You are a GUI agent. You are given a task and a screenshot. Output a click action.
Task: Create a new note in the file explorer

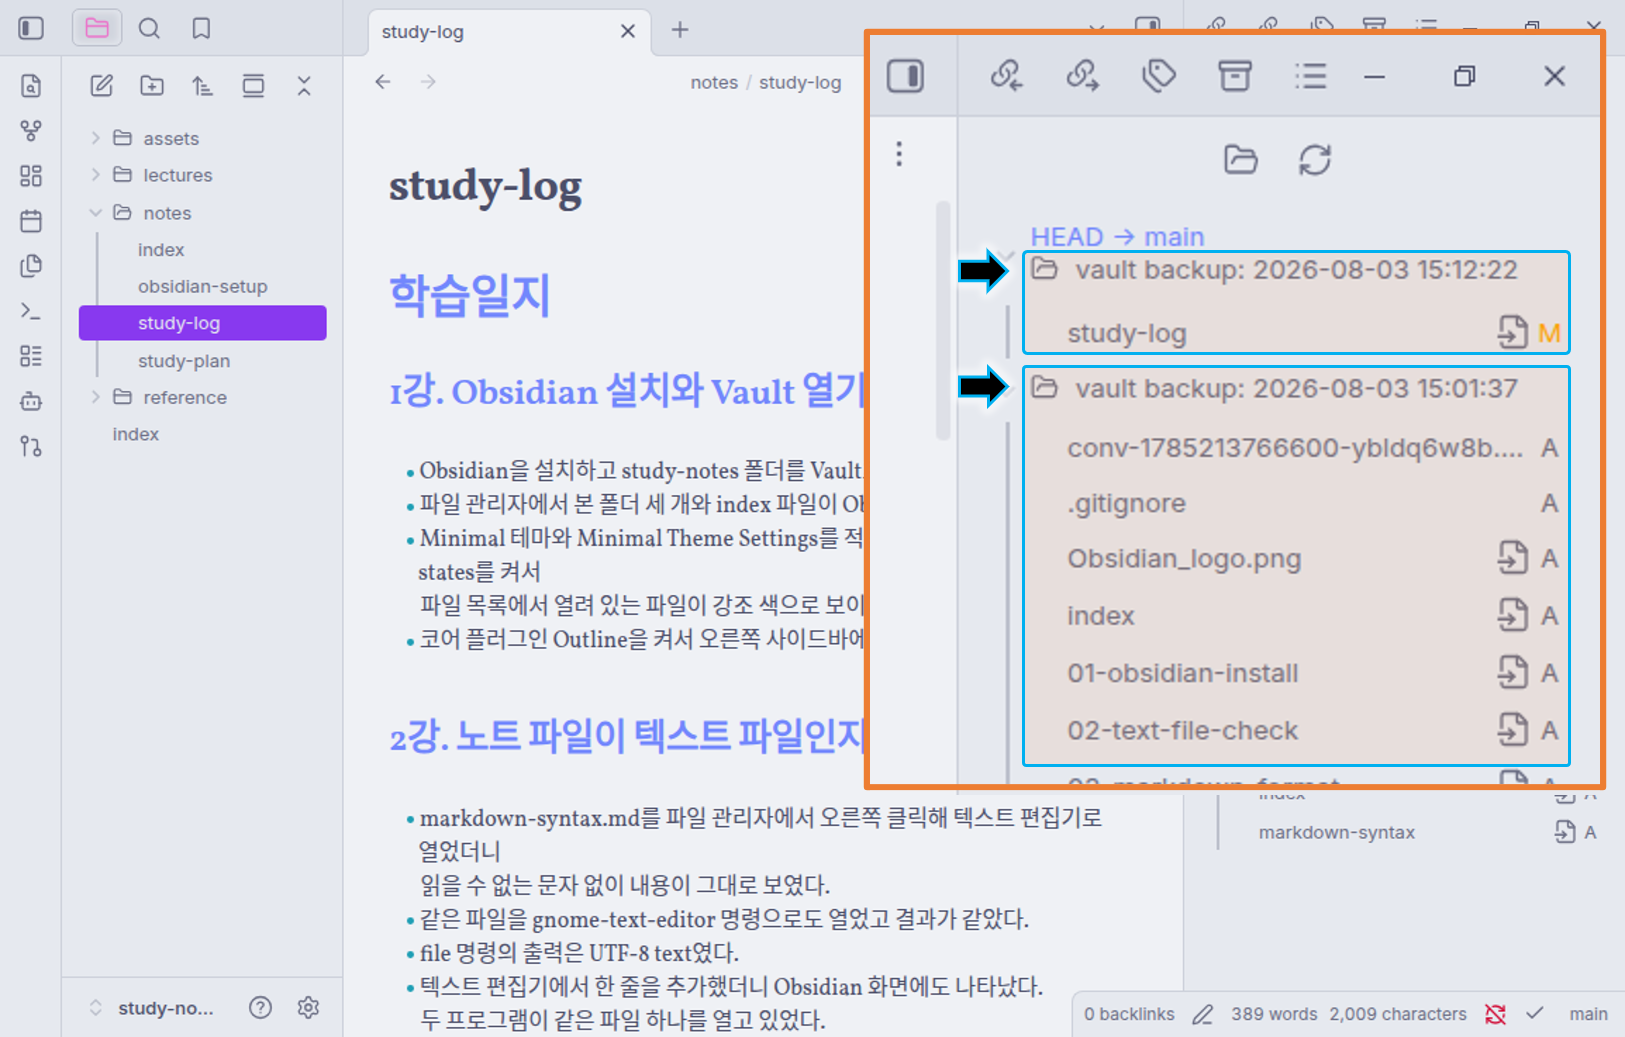click(x=101, y=86)
